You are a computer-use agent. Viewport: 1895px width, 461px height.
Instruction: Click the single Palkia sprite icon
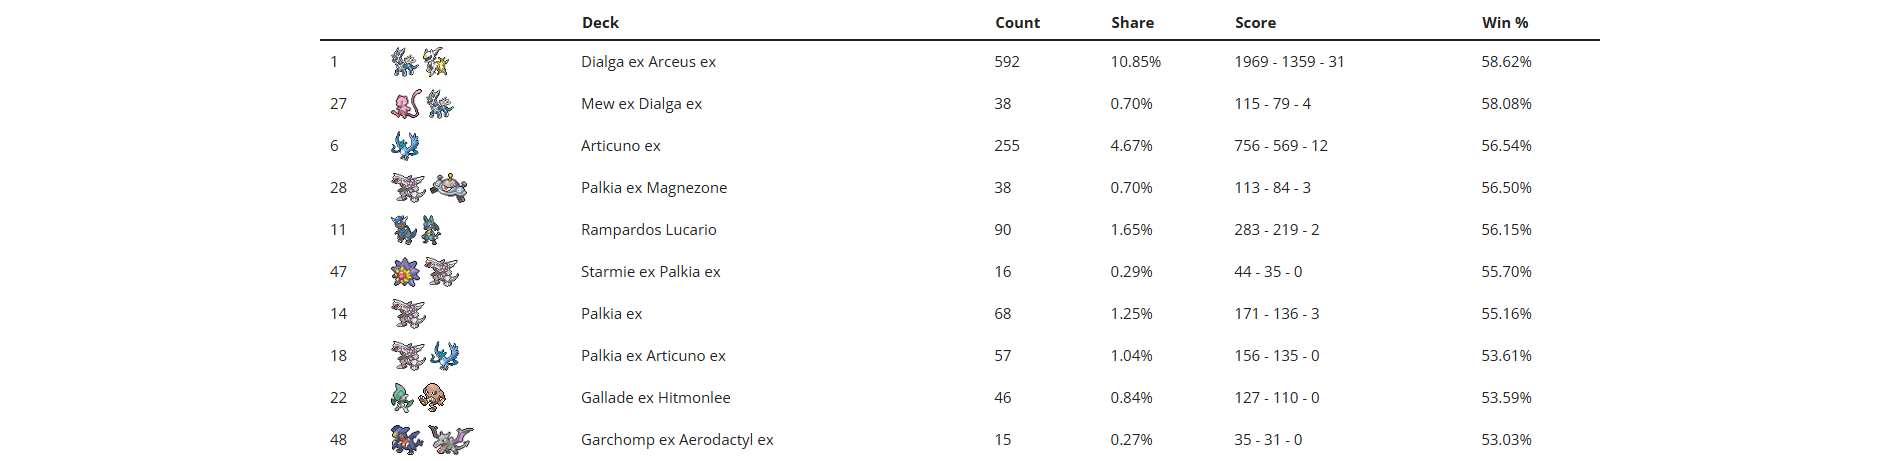tap(408, 314)
